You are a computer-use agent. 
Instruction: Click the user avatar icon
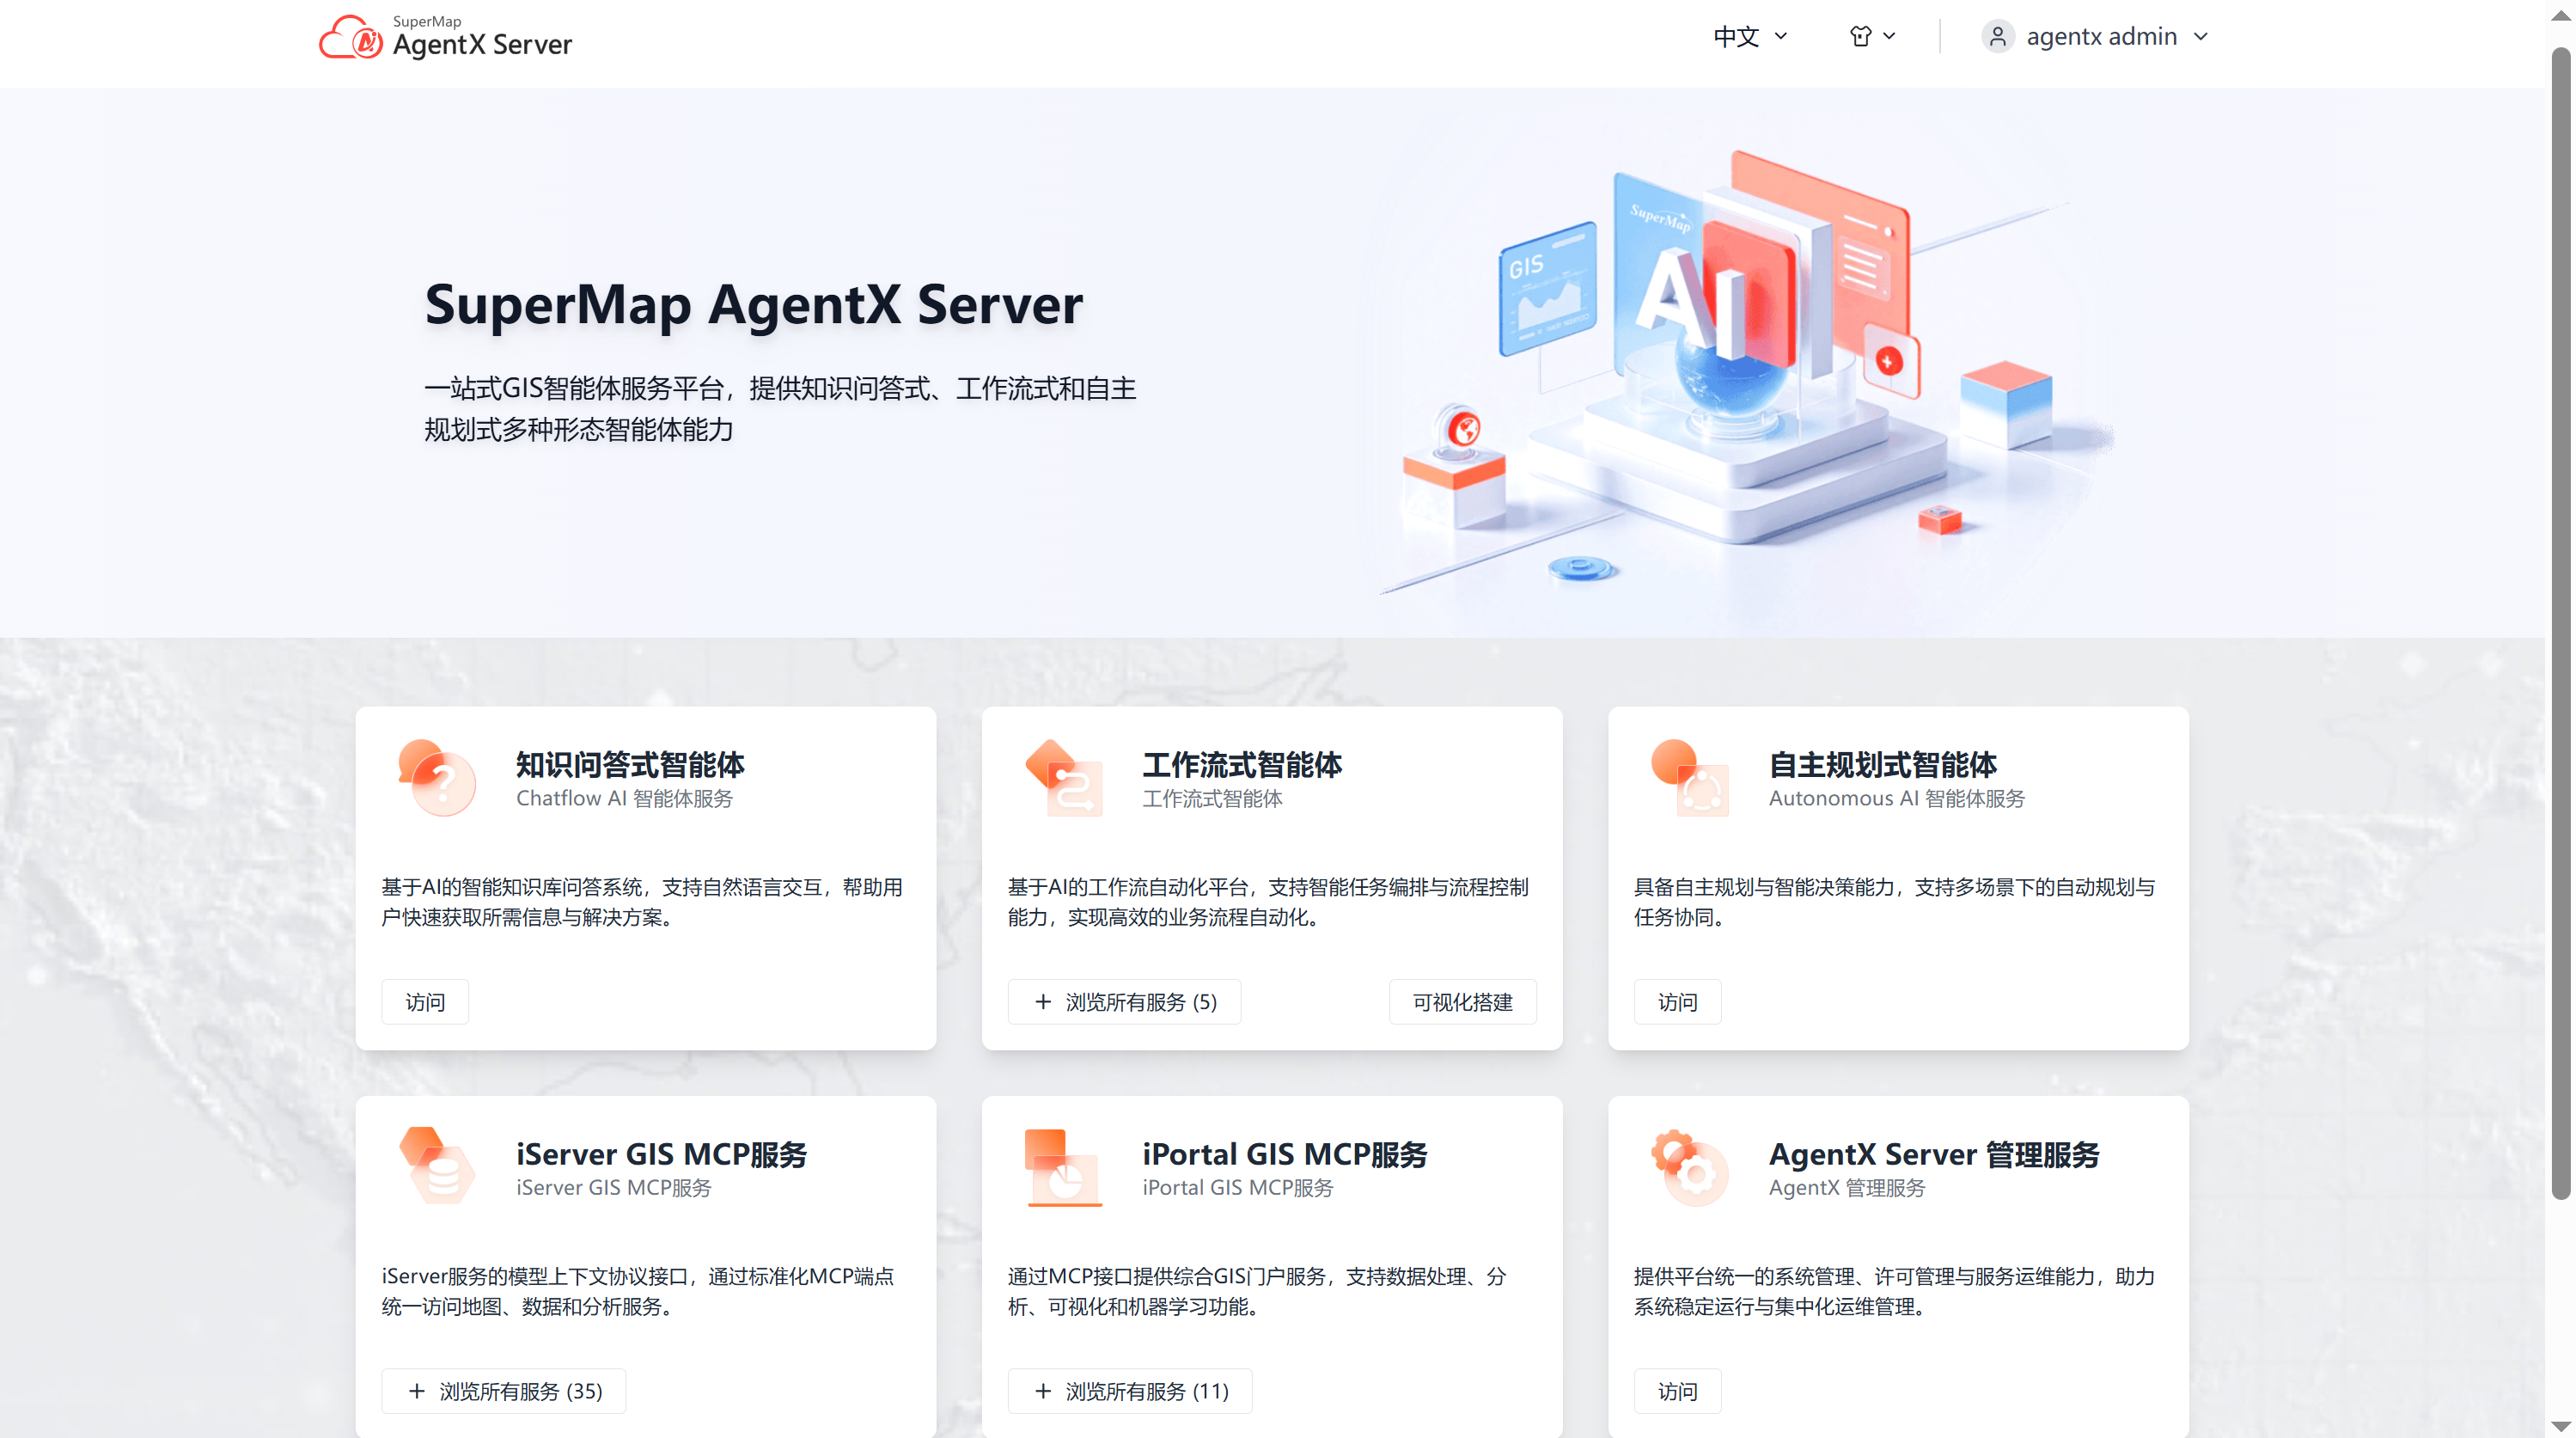1997,36
